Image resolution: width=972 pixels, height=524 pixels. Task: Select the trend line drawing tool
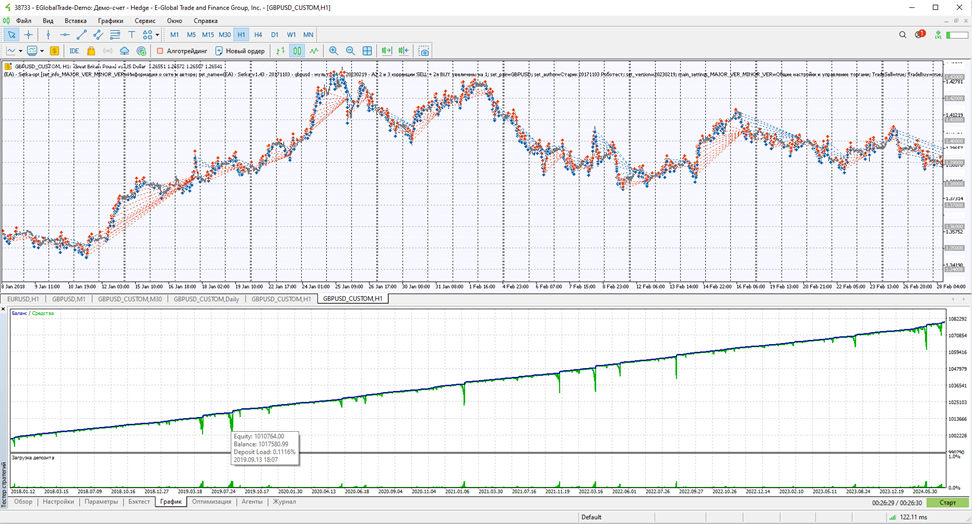pyautogui.click(x=81, y=35)
